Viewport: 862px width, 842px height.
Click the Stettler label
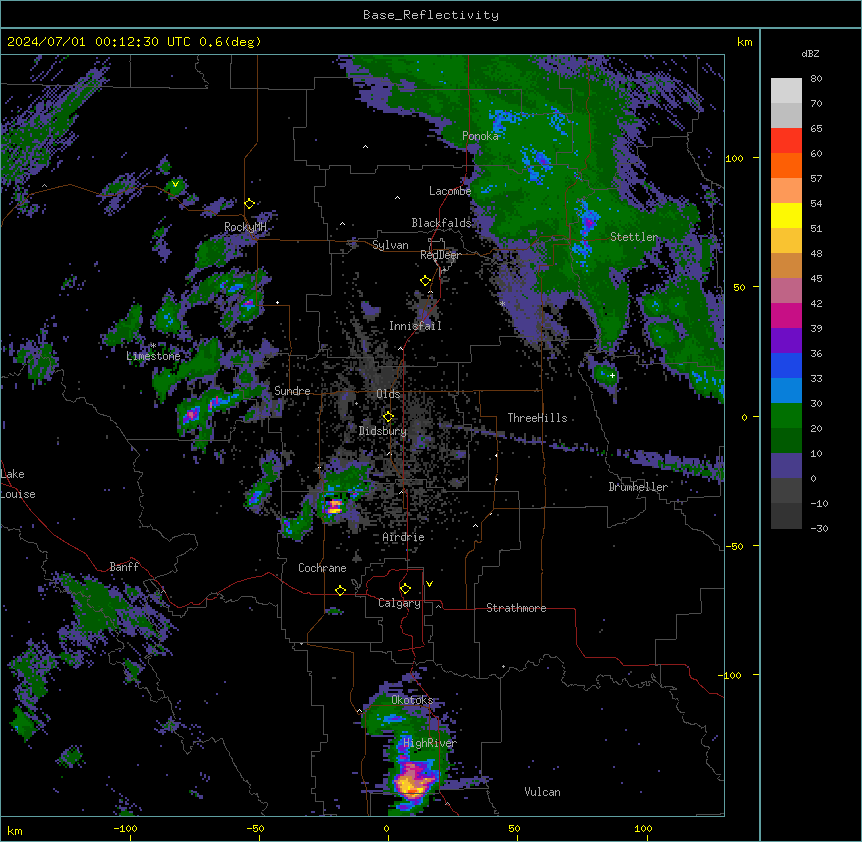(x=634, y=237)
